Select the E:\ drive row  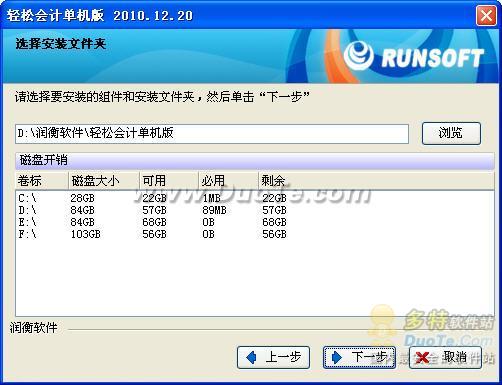click(255, 222)
